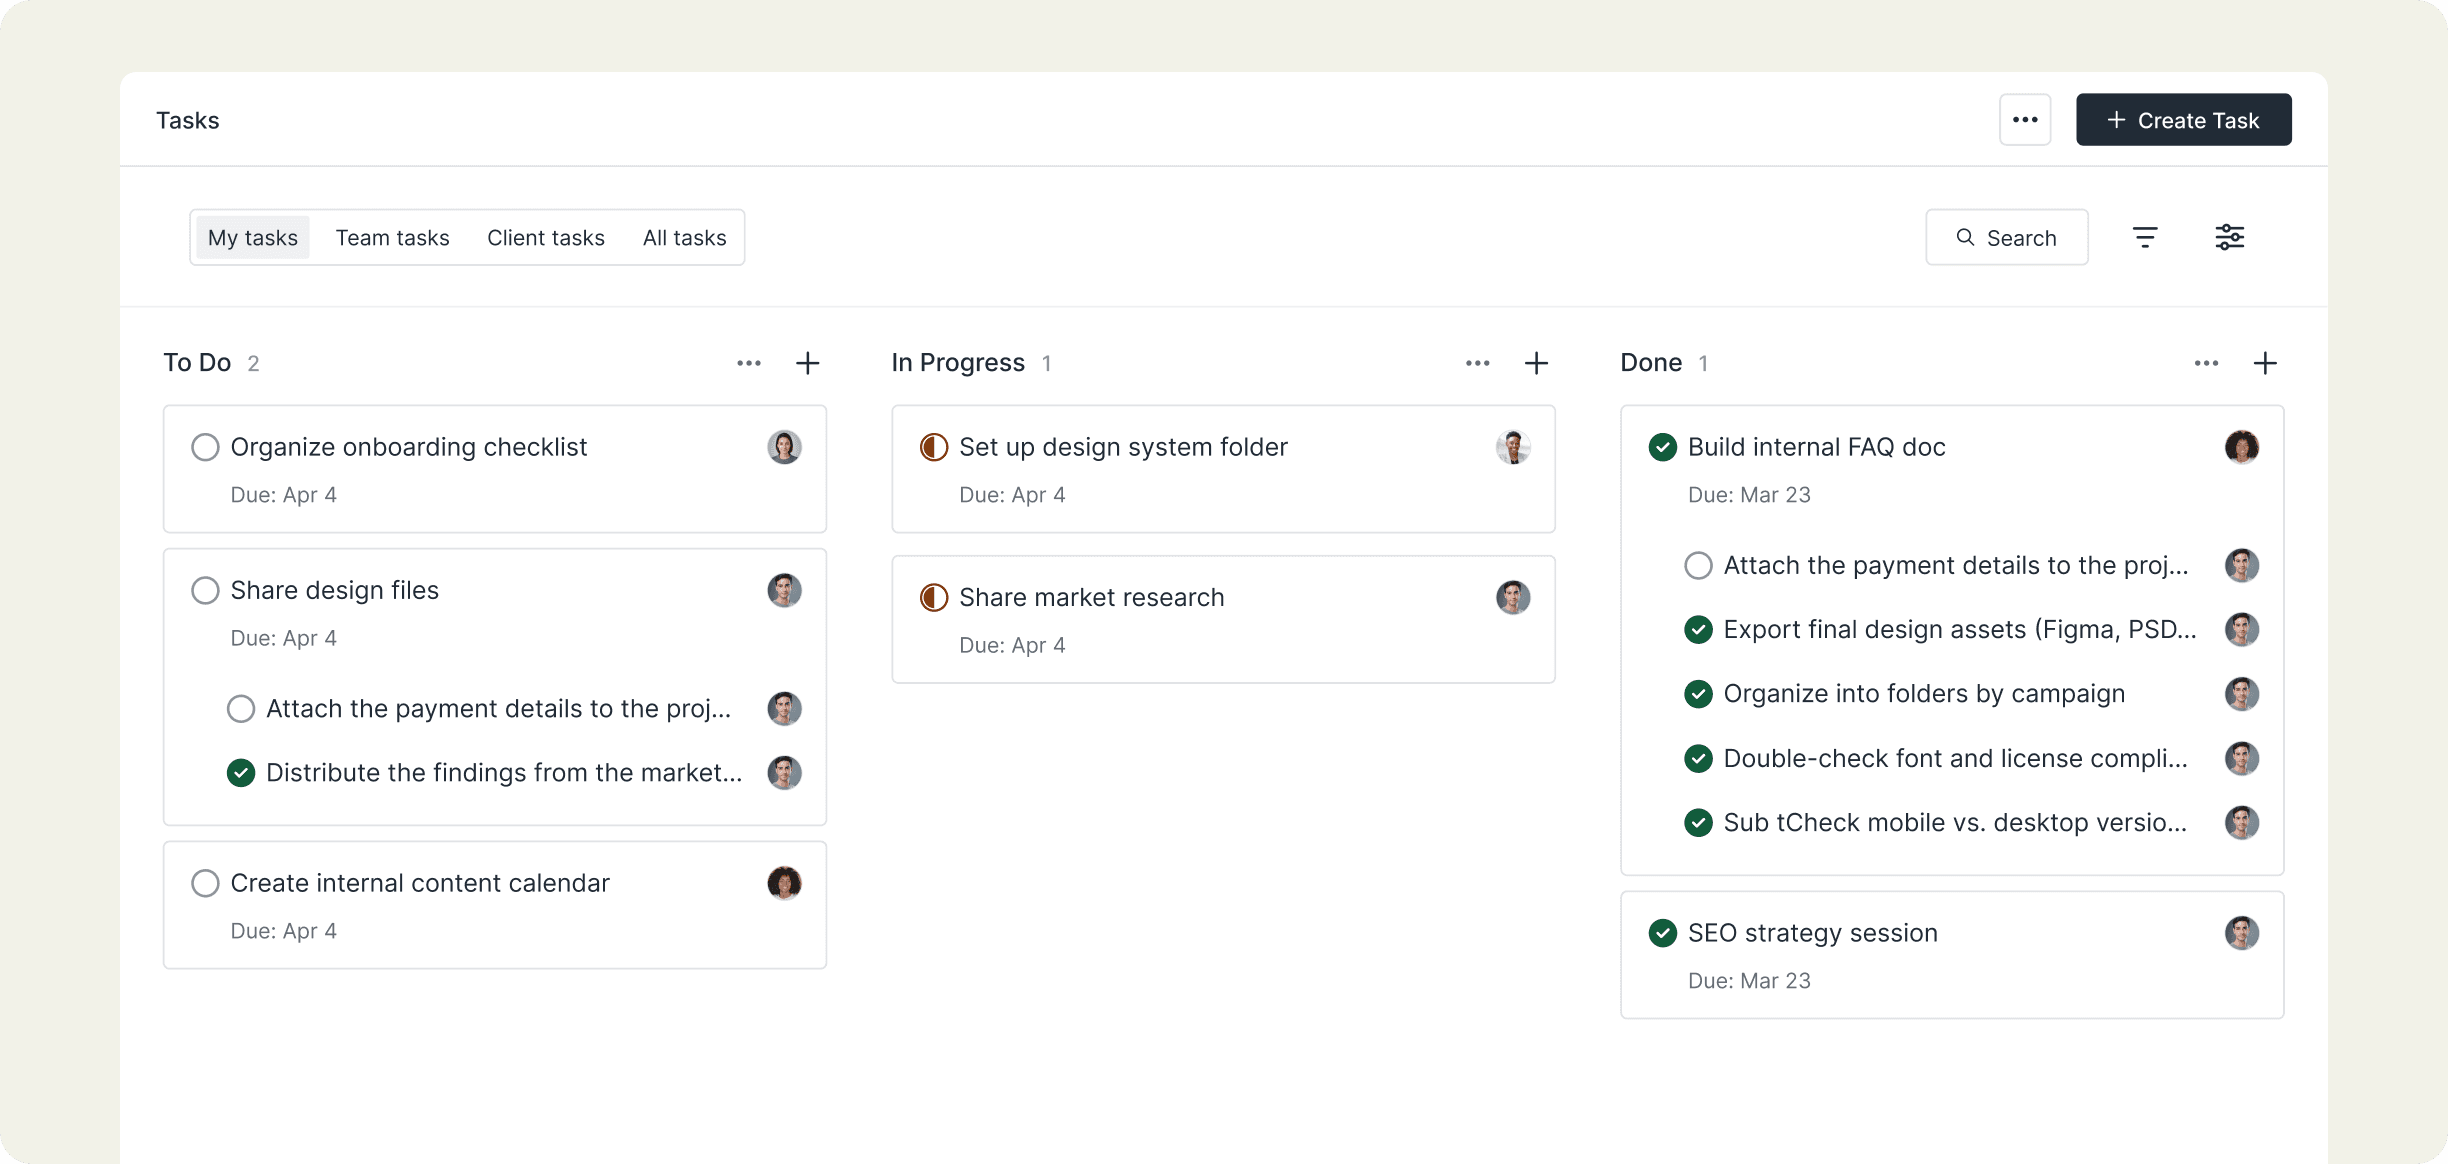Open the Share design files task
The width and height of the screenshot is (2448, 1164).
click(x=335, y=590)
